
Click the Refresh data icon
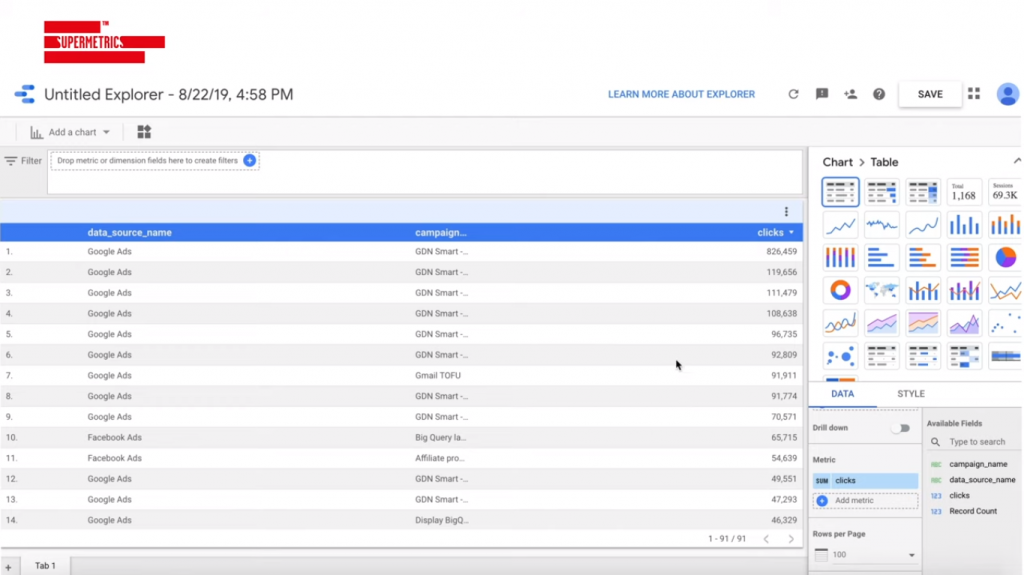pyautogui.click(x=793, y=94)
